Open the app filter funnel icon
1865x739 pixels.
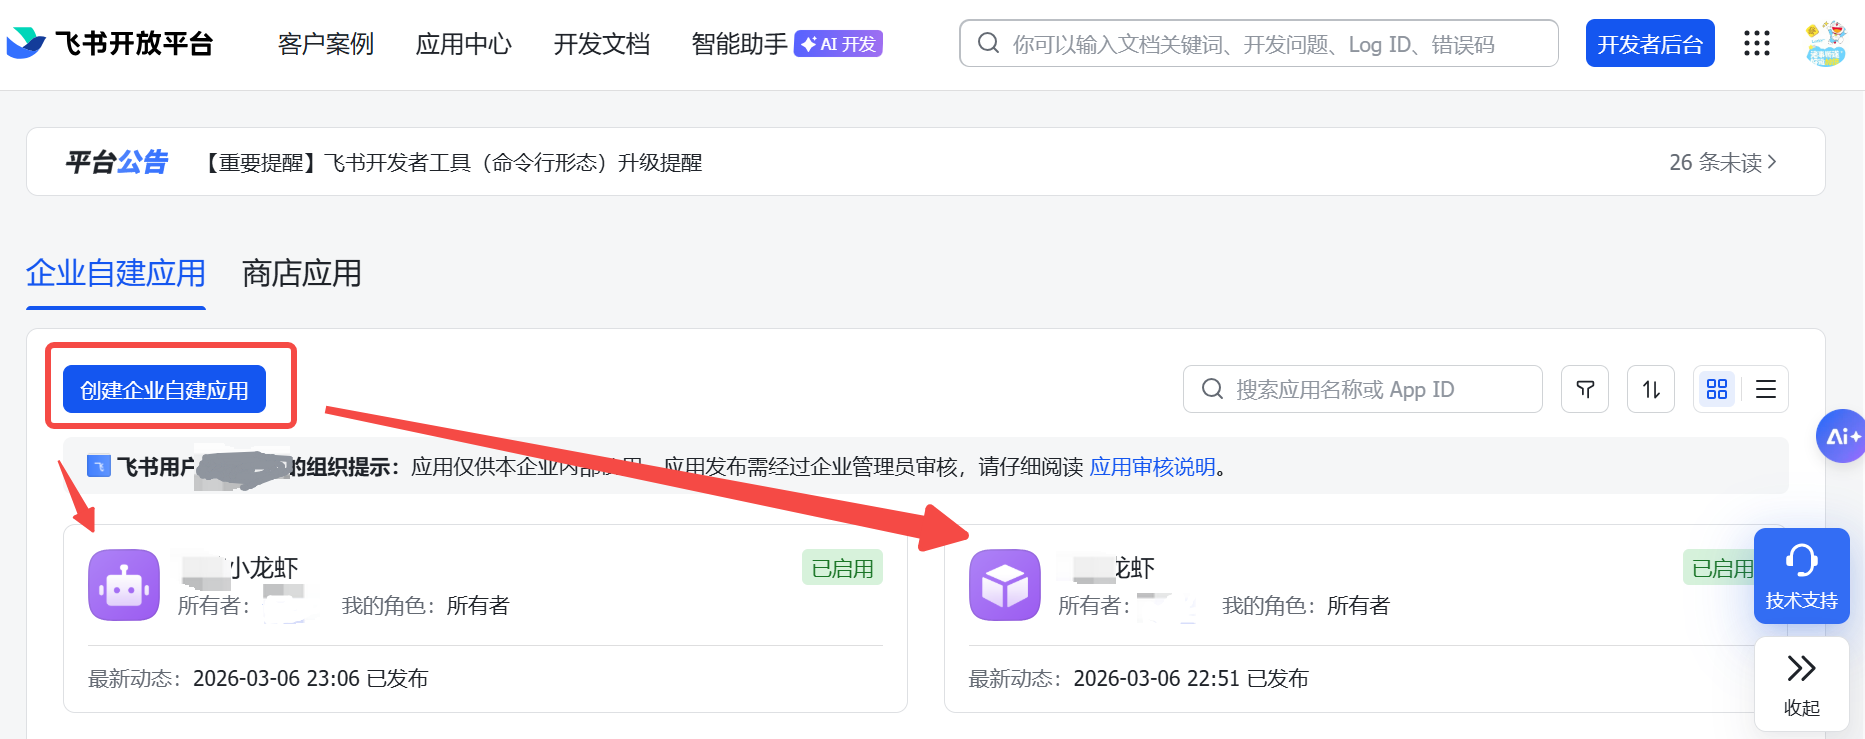[x=1585, y=389]
